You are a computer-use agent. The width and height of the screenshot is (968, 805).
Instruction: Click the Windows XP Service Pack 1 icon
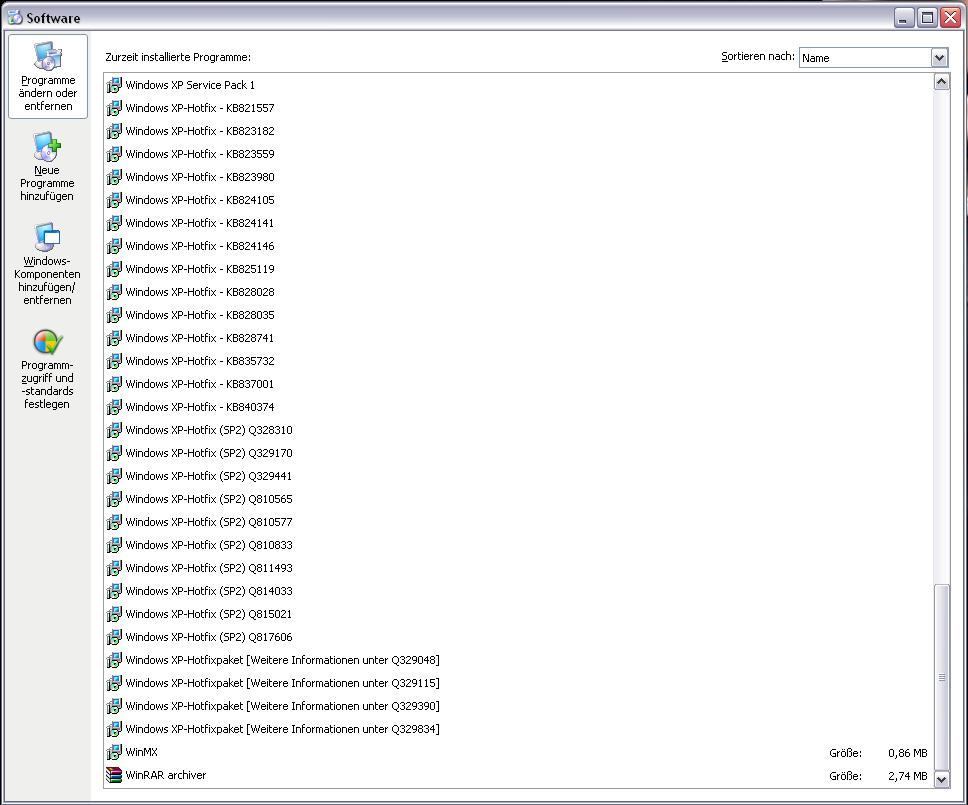[114, 85]
